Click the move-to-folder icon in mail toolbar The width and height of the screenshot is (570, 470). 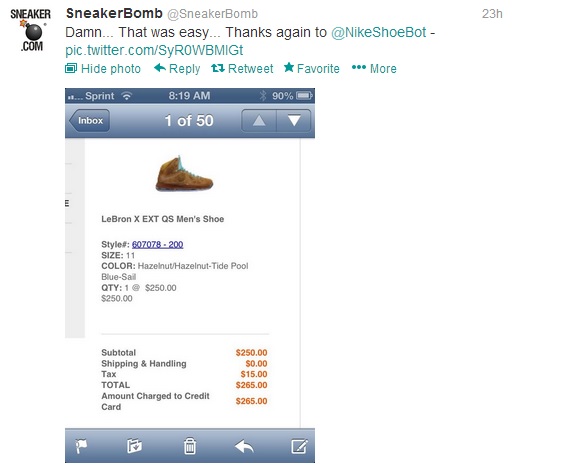pyautogui.click(x=135, y=446)
